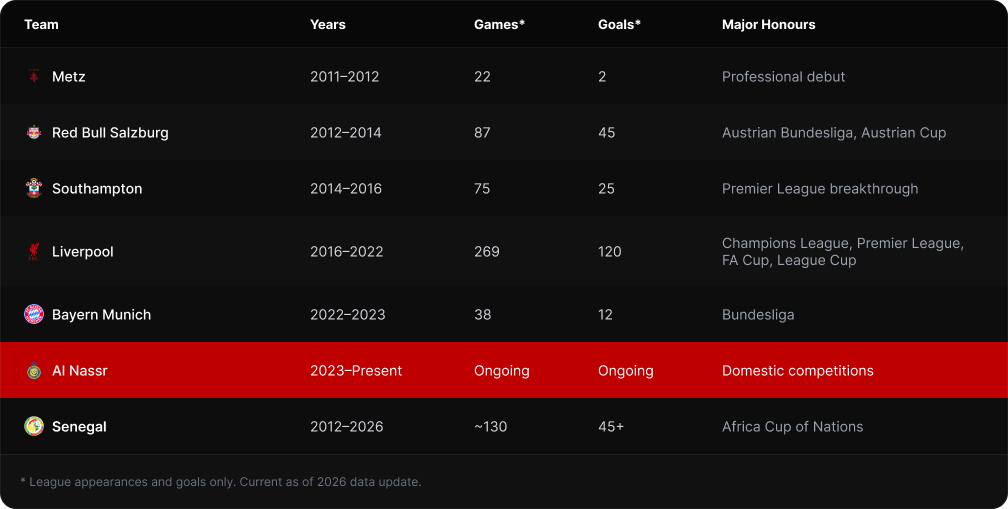Select the Senegal team name
Image resolution: width=1008 pixels, height=509 pixels.
coord(79,427)
